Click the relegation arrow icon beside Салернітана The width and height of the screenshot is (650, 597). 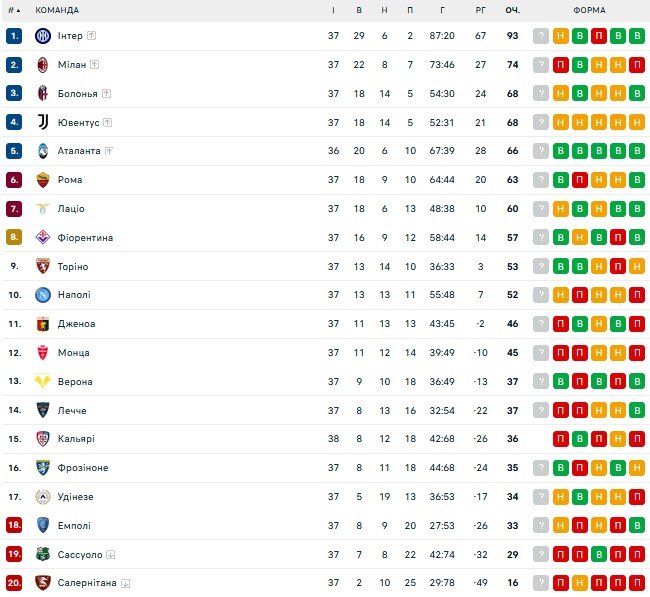click(126, 583)
